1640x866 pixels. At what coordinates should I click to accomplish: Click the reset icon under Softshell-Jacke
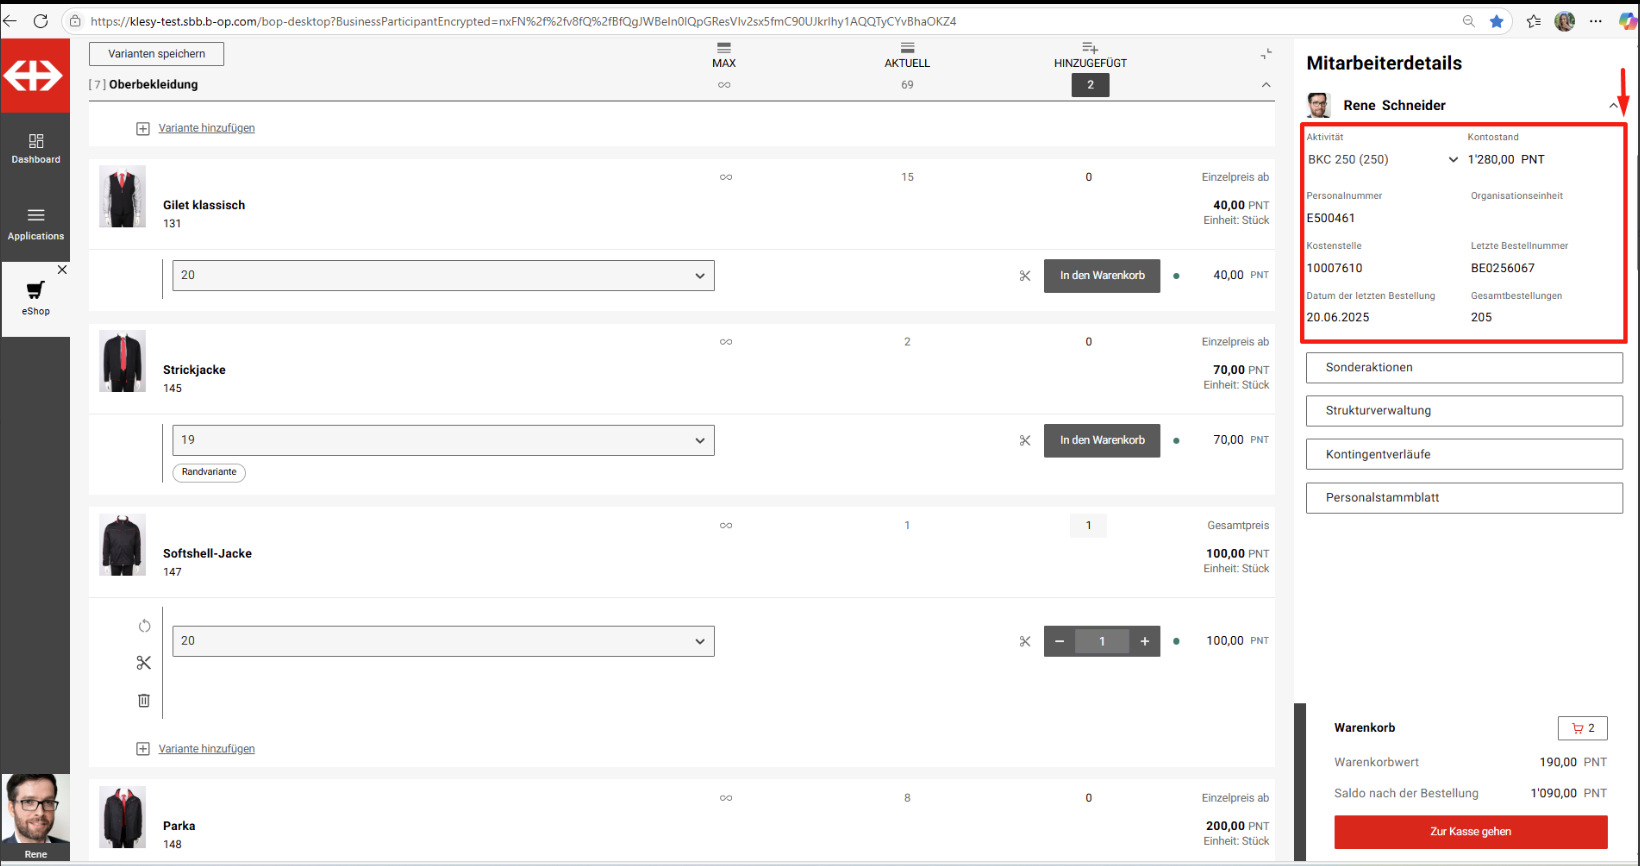coord(144,626)
